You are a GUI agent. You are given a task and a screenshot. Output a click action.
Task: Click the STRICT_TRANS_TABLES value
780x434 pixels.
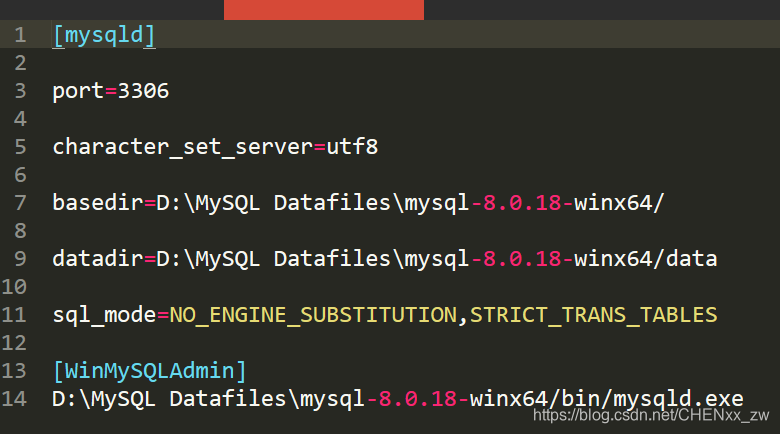tap(593, 316)
